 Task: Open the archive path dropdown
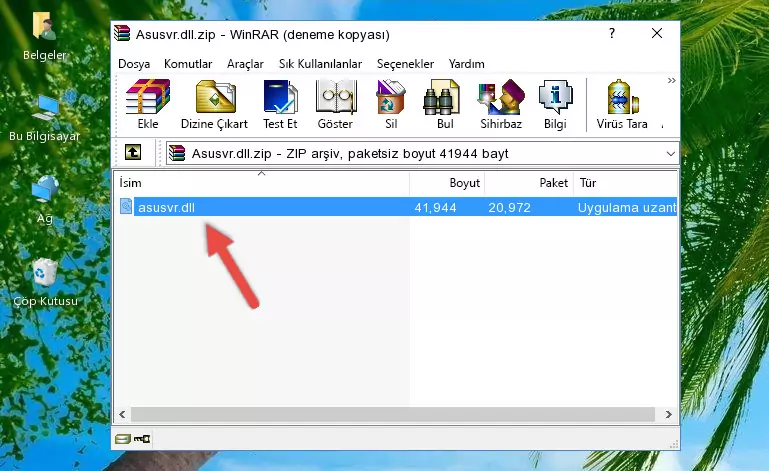(670, 154)
